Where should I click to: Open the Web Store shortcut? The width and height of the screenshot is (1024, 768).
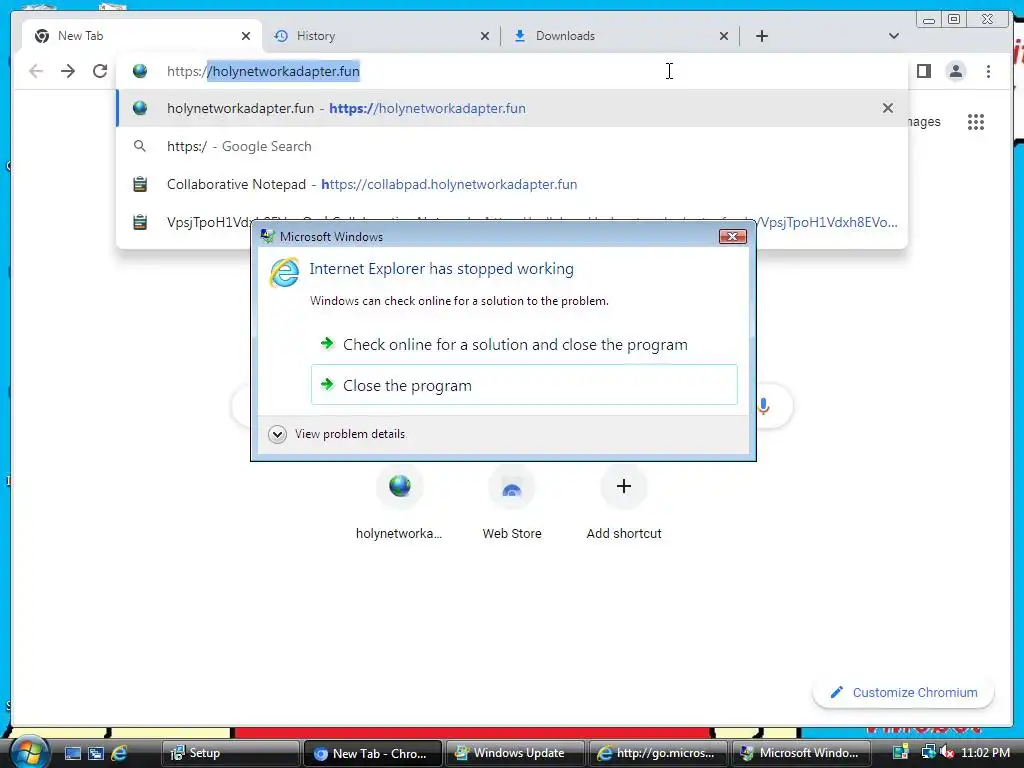point(511,503)
